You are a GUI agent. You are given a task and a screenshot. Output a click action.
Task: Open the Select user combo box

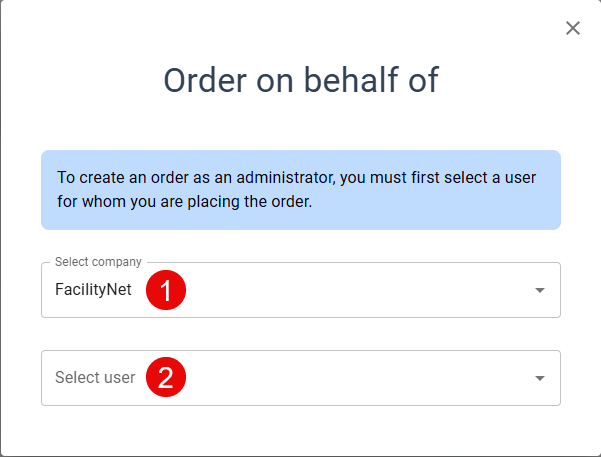tap(301, 378)
